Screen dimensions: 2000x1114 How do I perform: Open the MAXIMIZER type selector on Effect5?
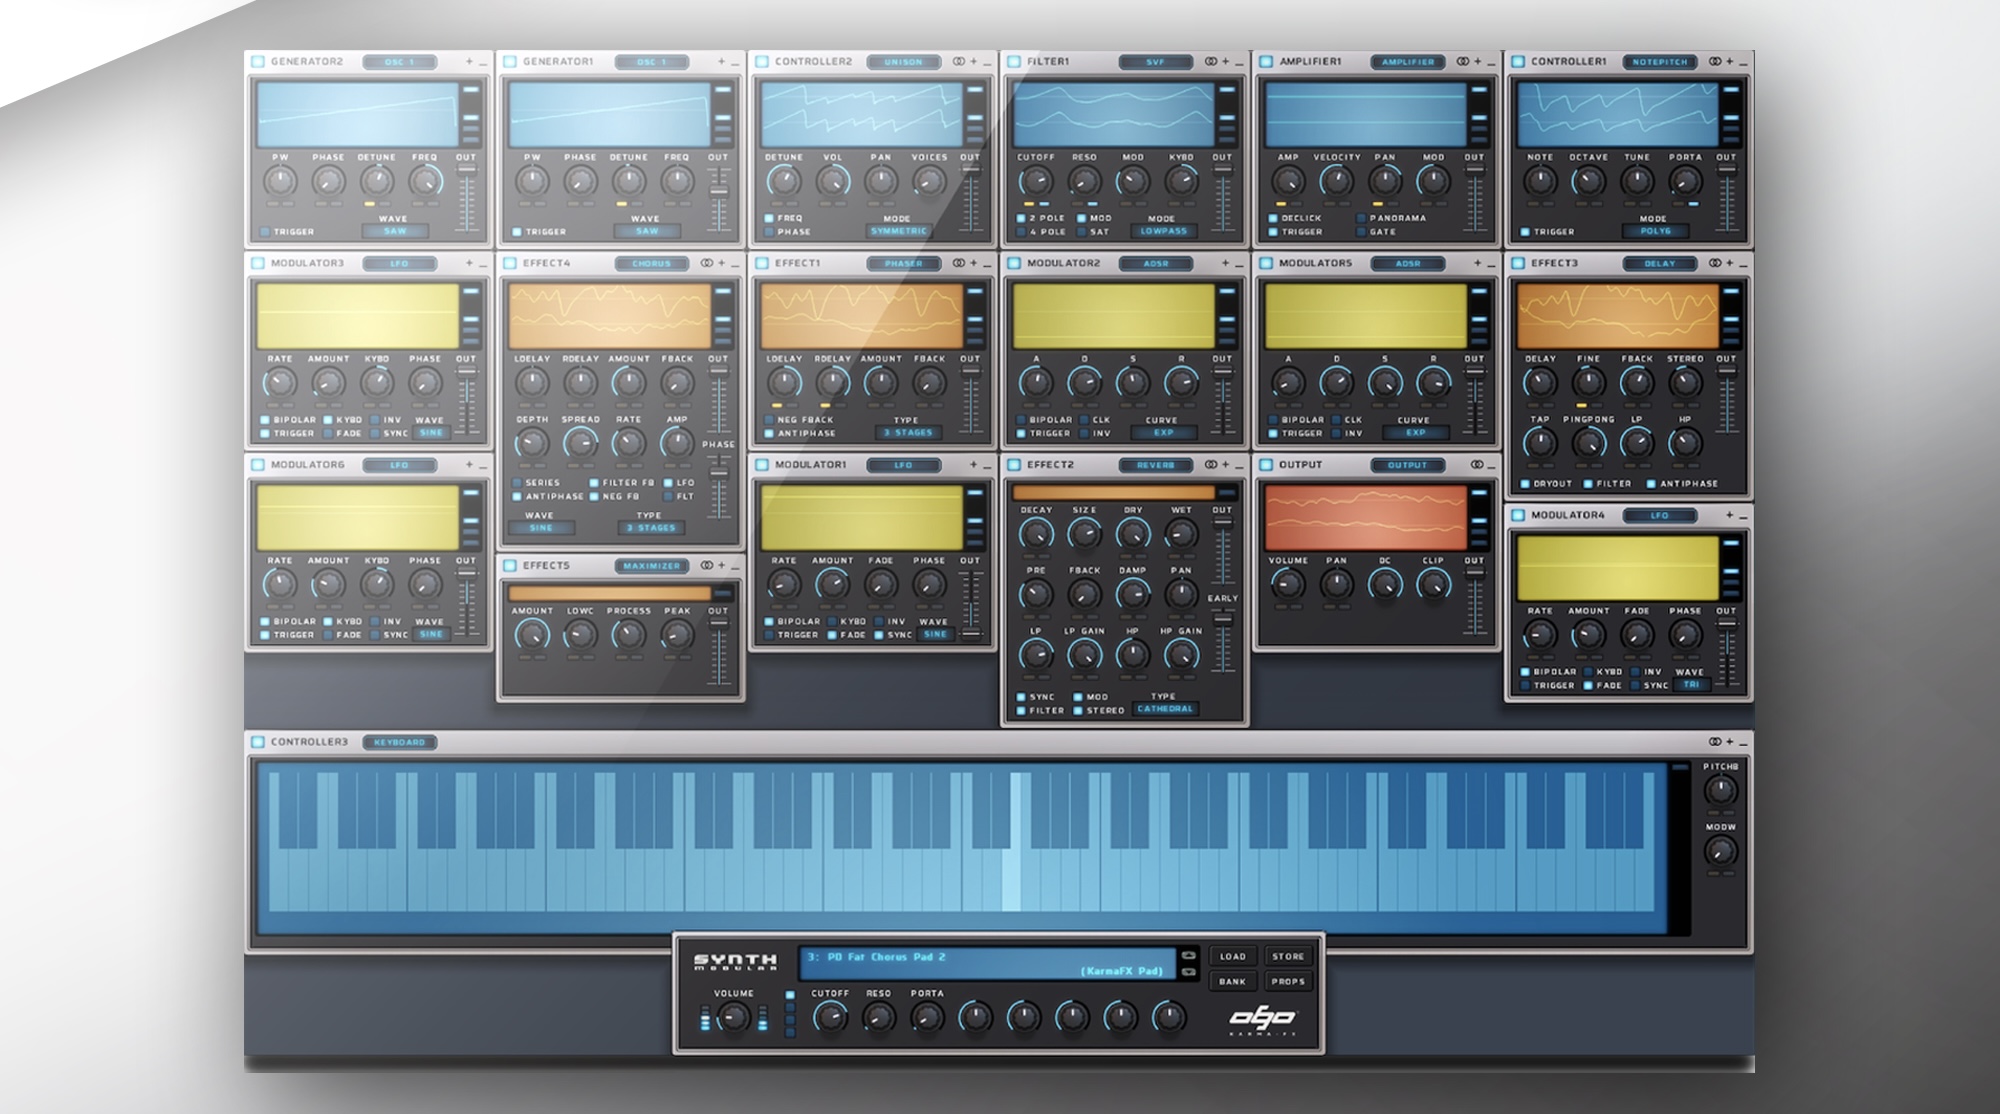pyautogui.click(x=651, y=566)
